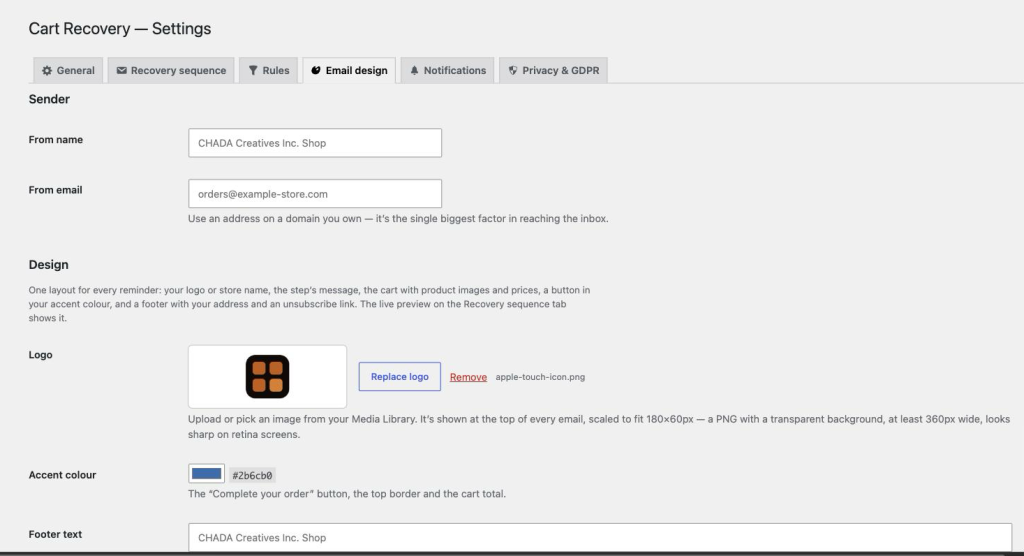Click the Accent colour label
Screen dimensions: 1024x556
point(62,475)
